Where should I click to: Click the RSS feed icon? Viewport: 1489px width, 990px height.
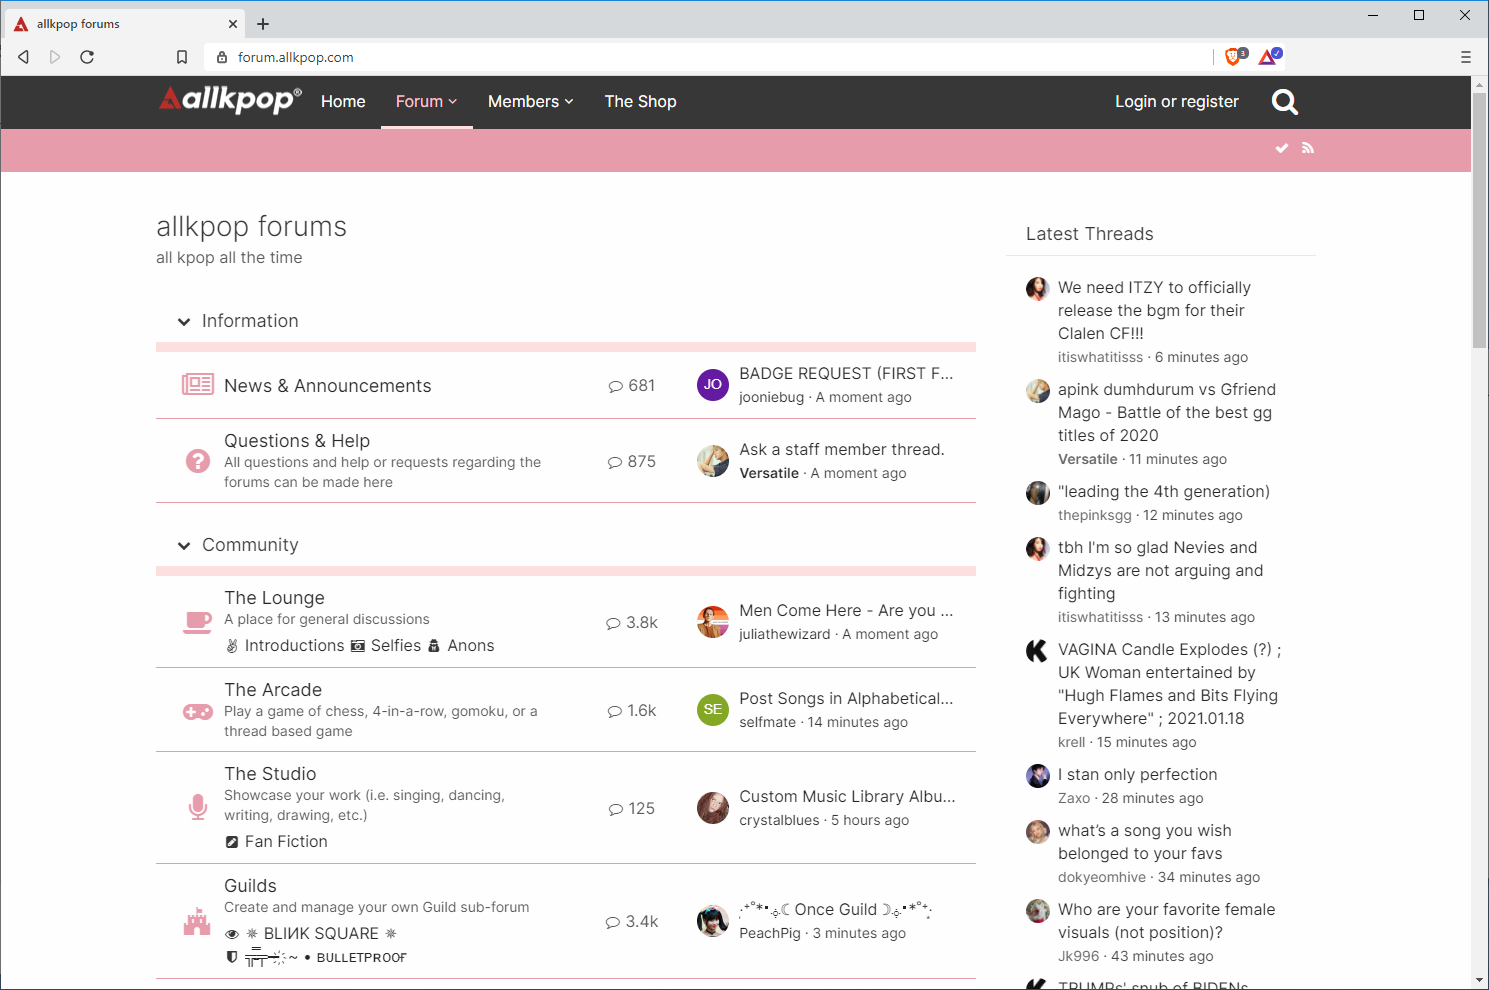1307,148
